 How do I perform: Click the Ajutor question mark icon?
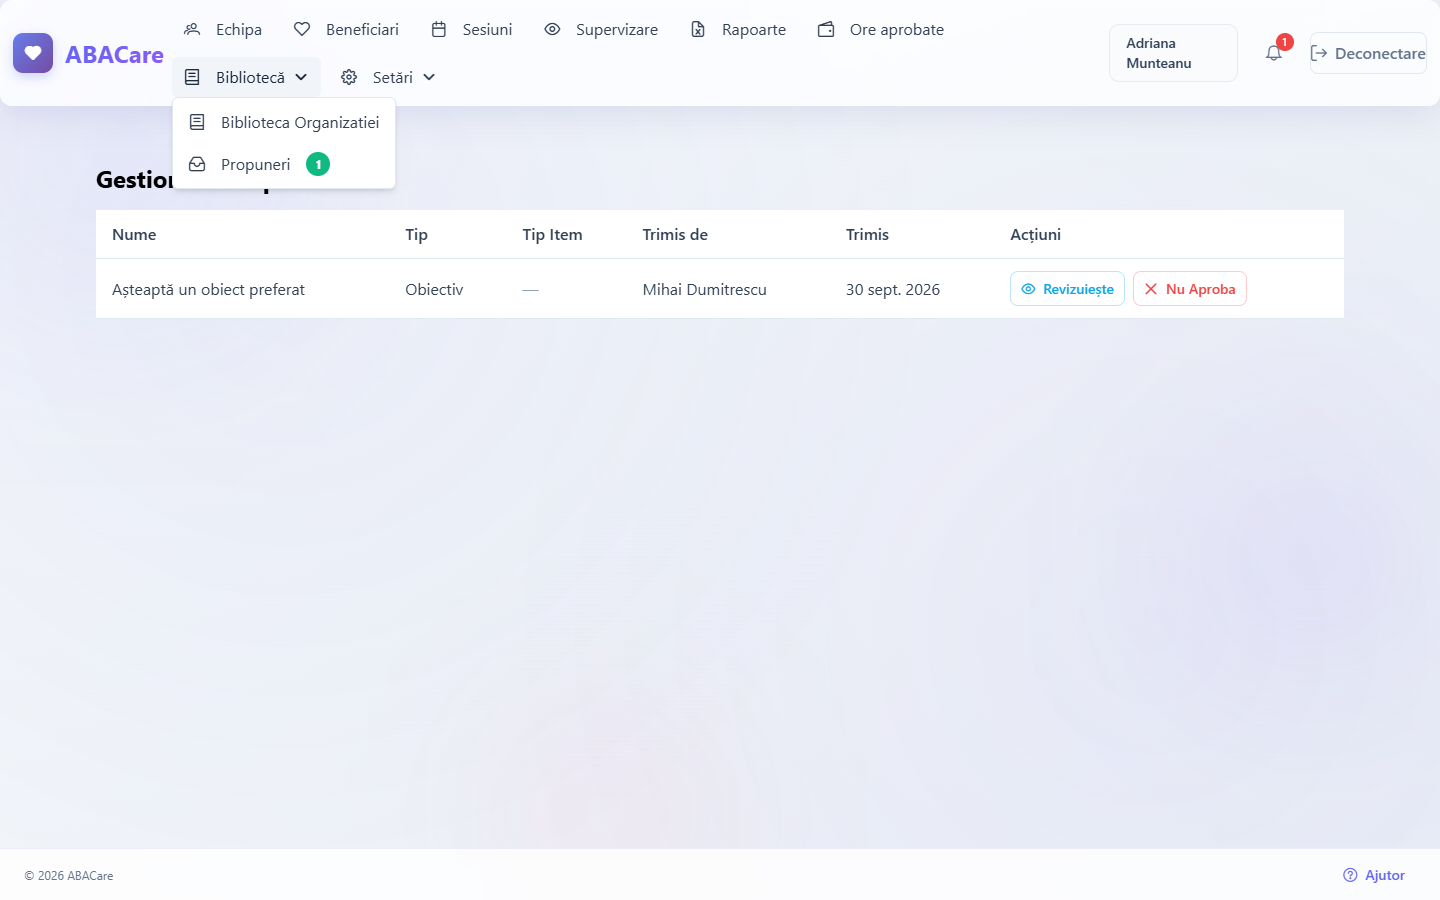point(1350,875)
